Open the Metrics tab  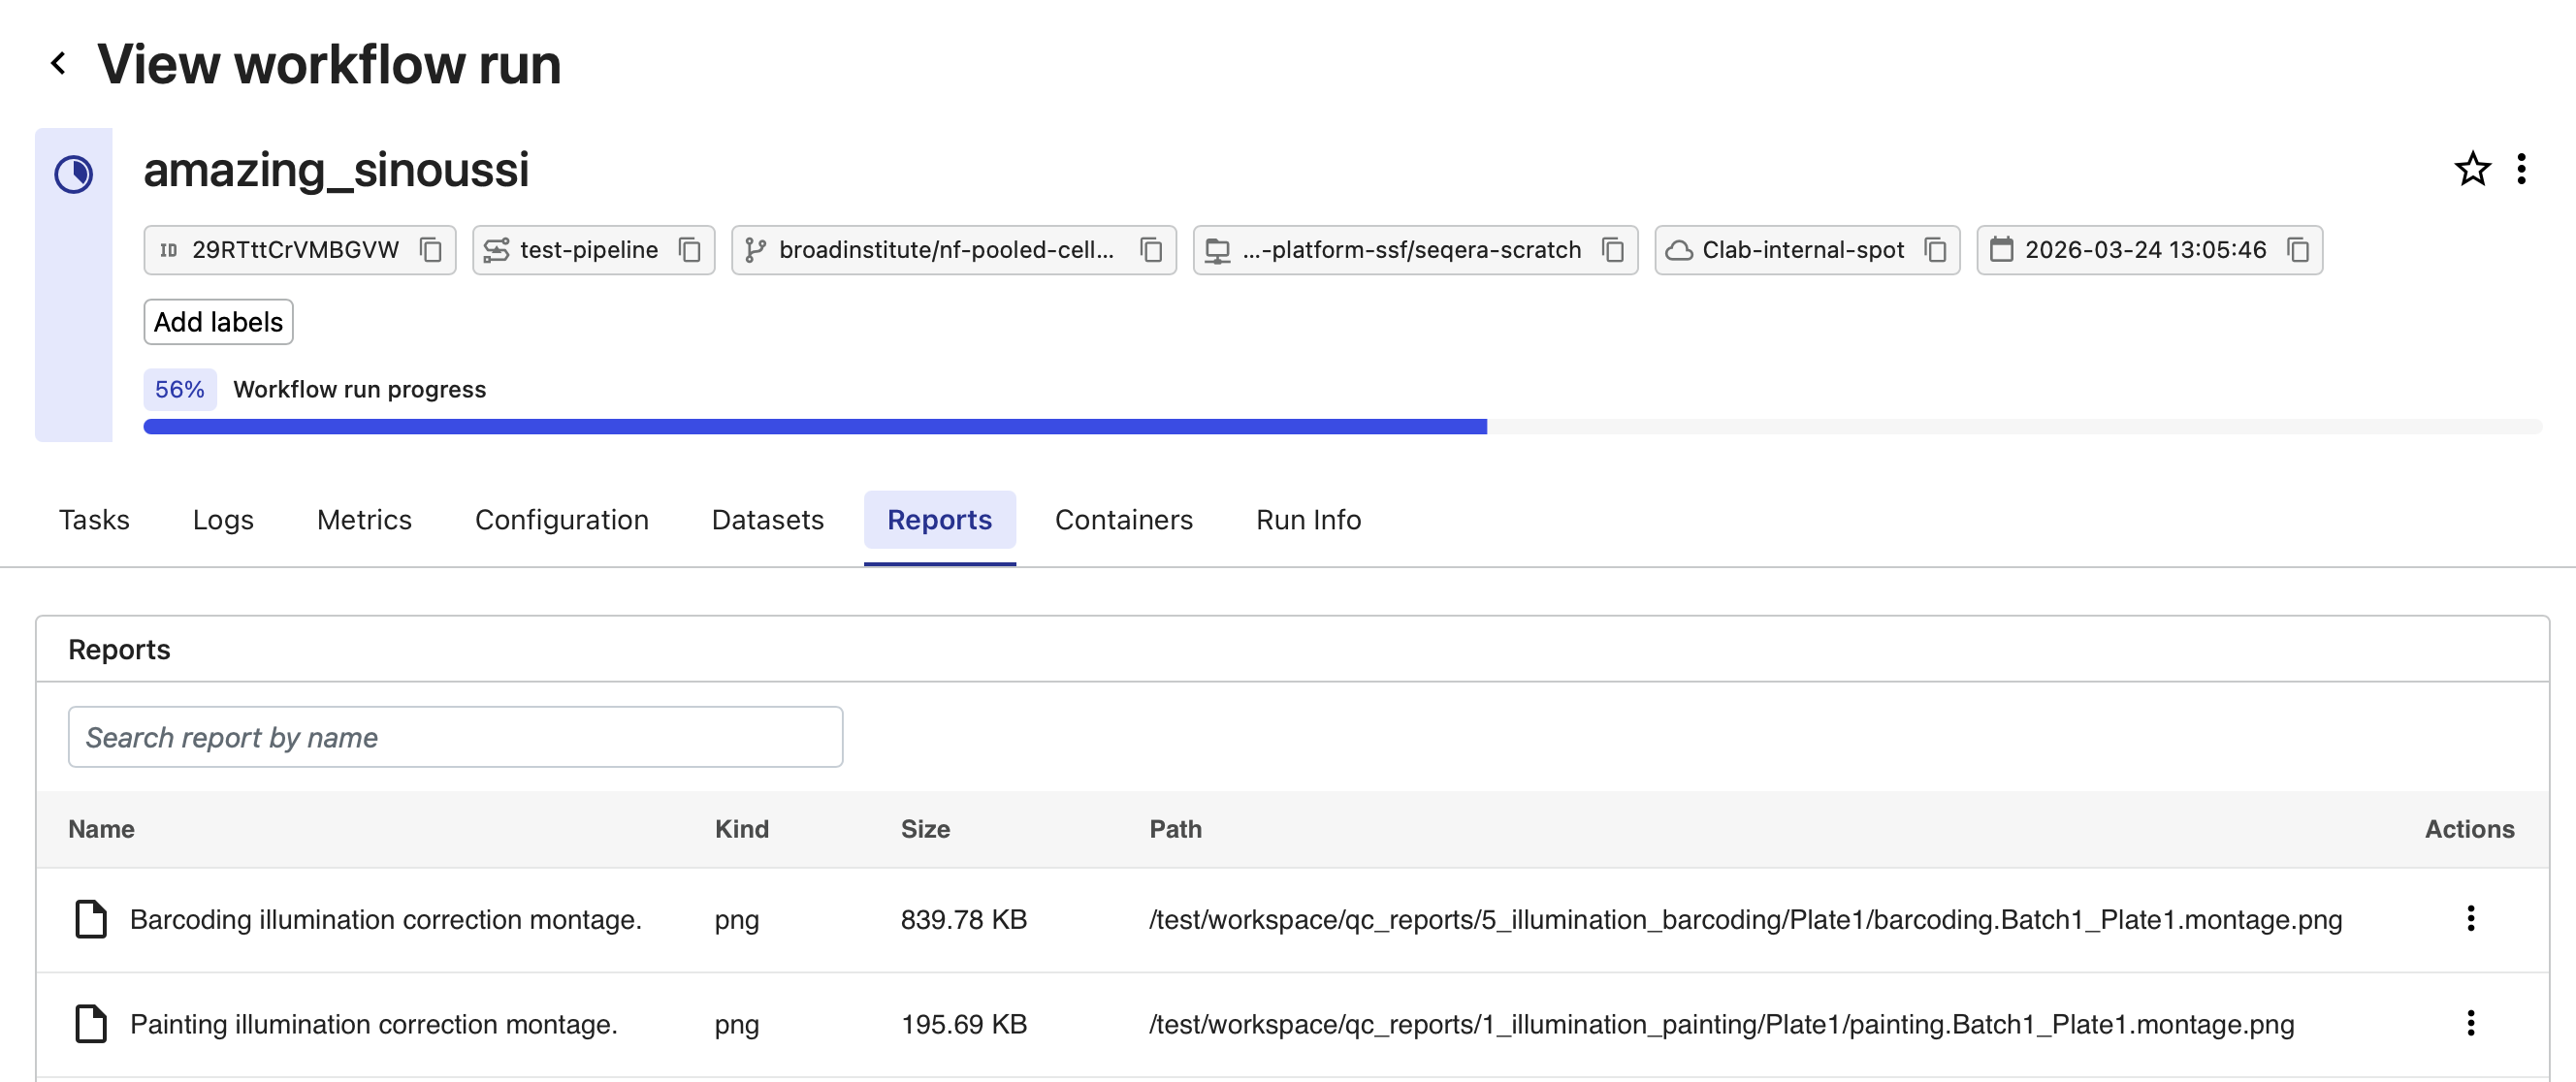(x=364, y=520)
